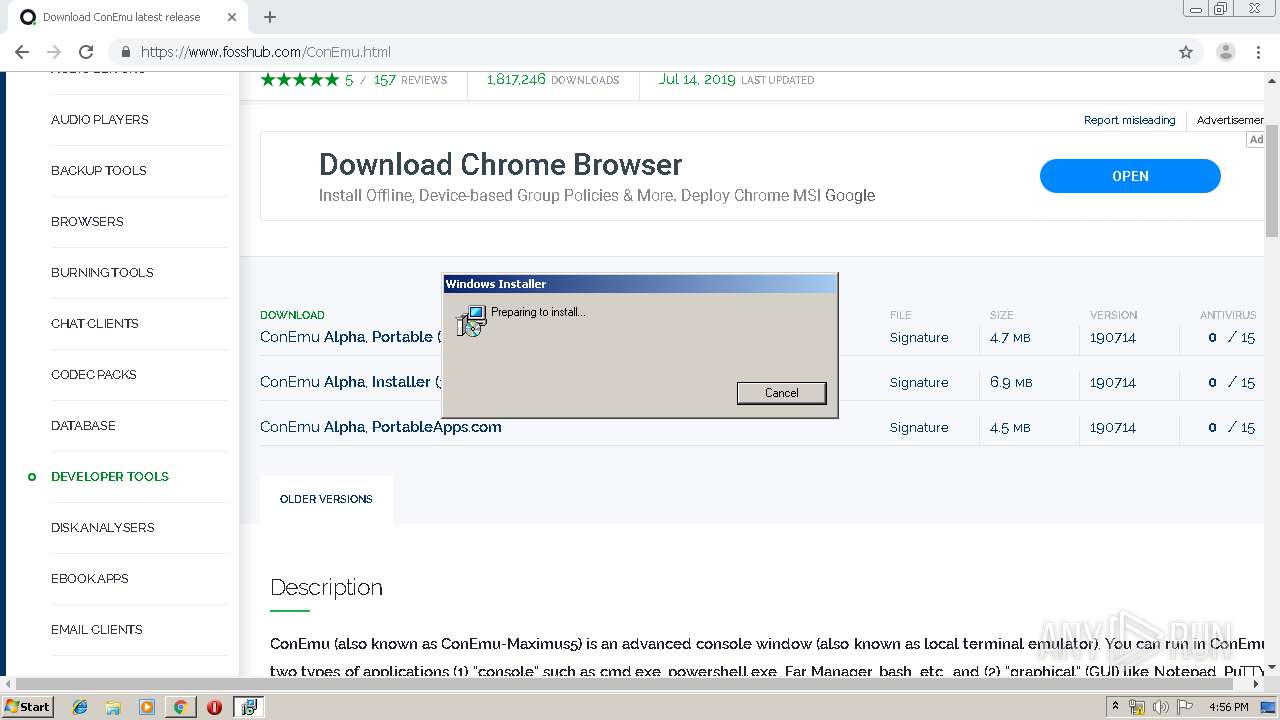
Task: Open the BURNING TOOLS category
Action: [x=102, y=272]
